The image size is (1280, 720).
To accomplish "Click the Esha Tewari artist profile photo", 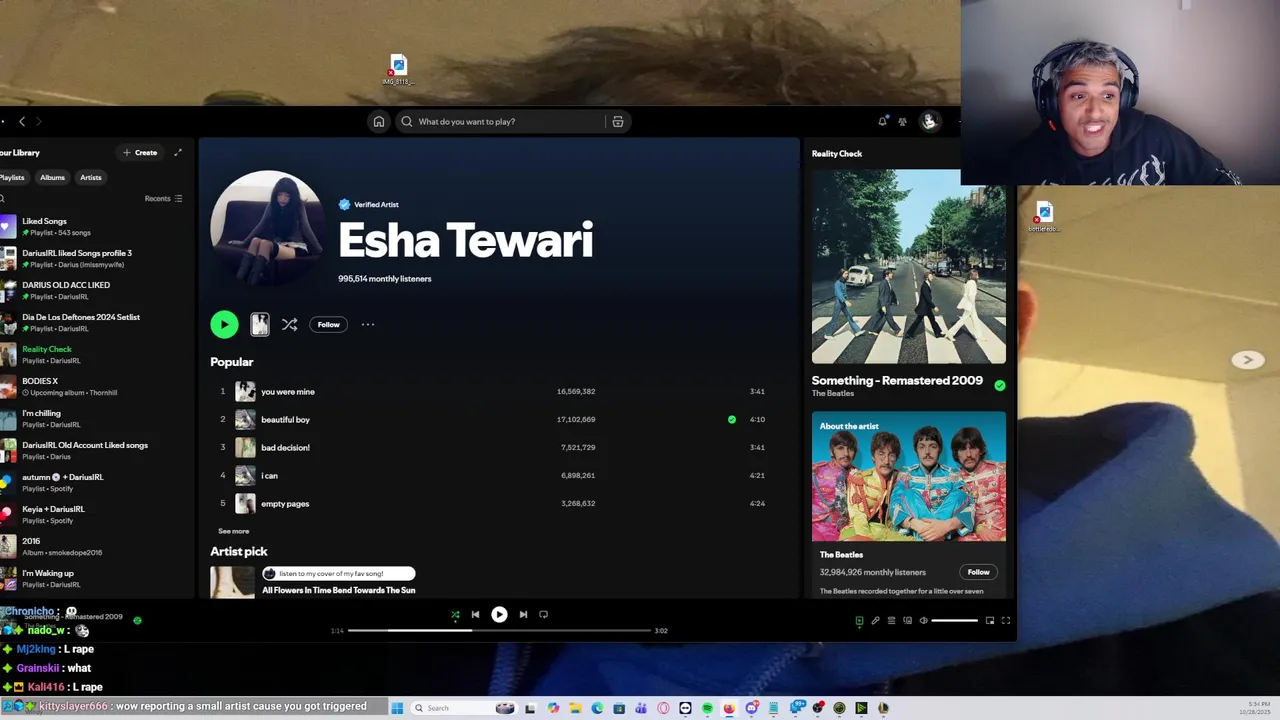I will [x=266, y=229].
